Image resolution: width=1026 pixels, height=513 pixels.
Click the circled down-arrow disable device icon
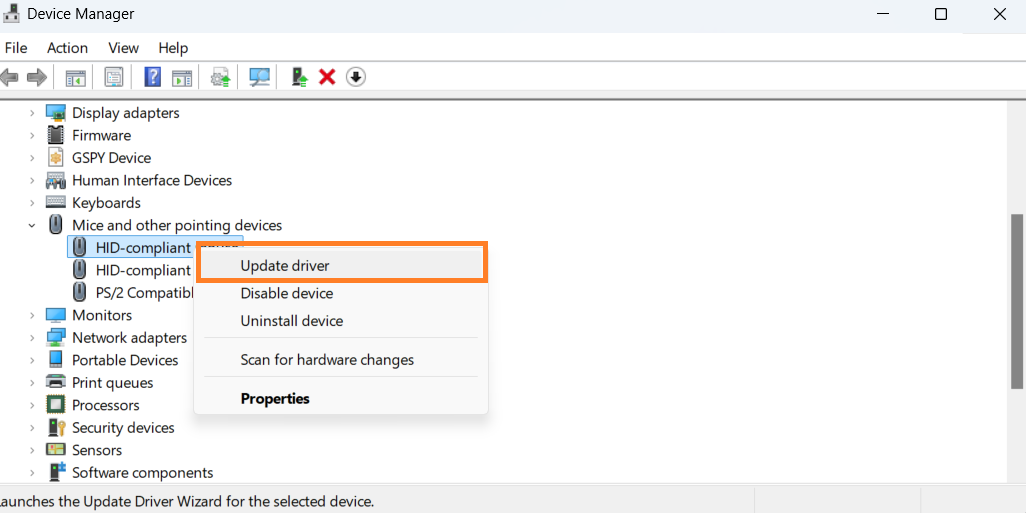pos(355,77)
